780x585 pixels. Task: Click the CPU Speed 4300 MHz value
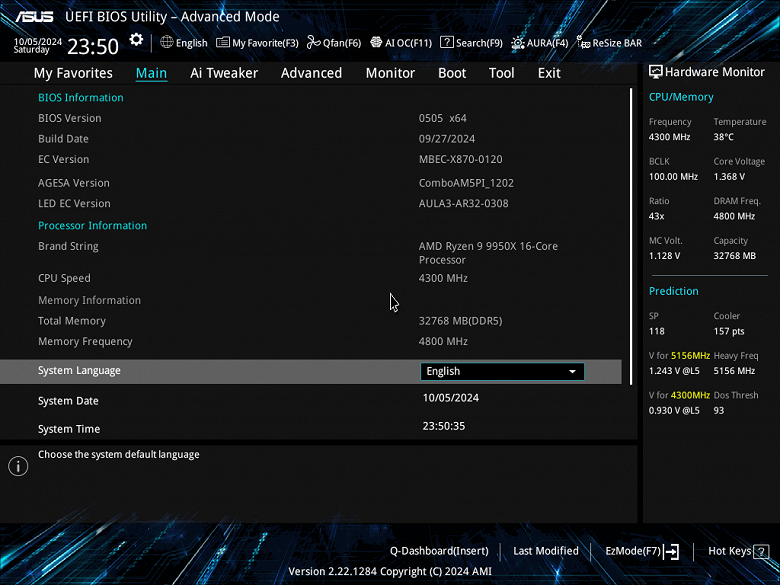click(x=443, y=278)
